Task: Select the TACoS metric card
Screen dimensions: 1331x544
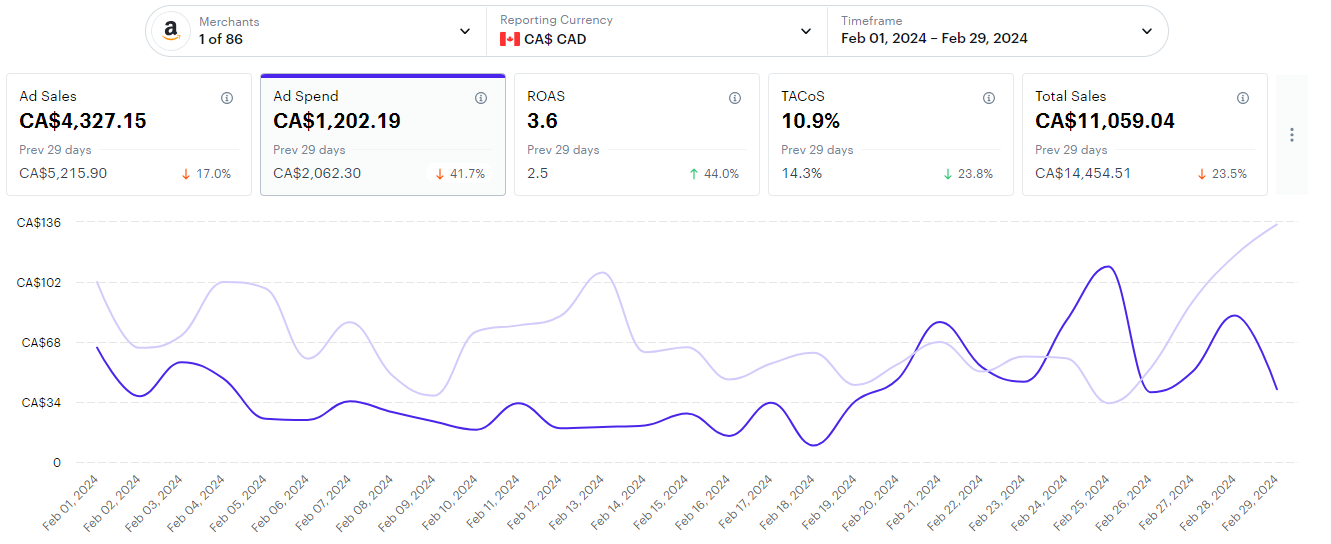Action: coord(891,135)
